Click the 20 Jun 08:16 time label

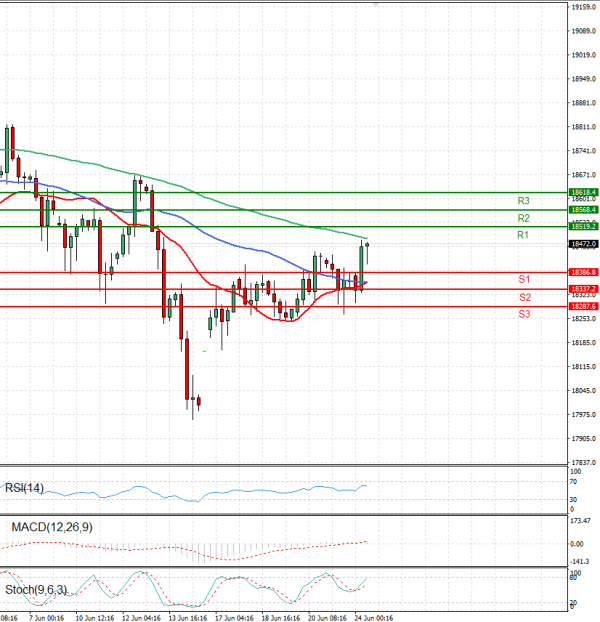327,618
